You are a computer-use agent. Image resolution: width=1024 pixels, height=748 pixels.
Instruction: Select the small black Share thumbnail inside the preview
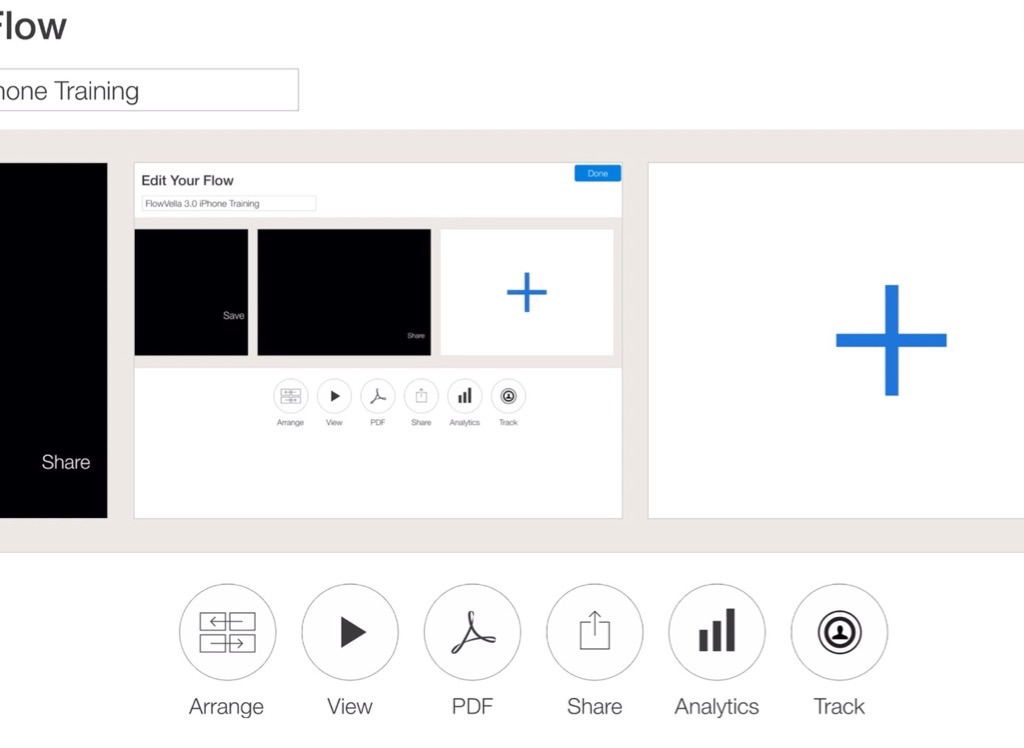coord(344,292)
